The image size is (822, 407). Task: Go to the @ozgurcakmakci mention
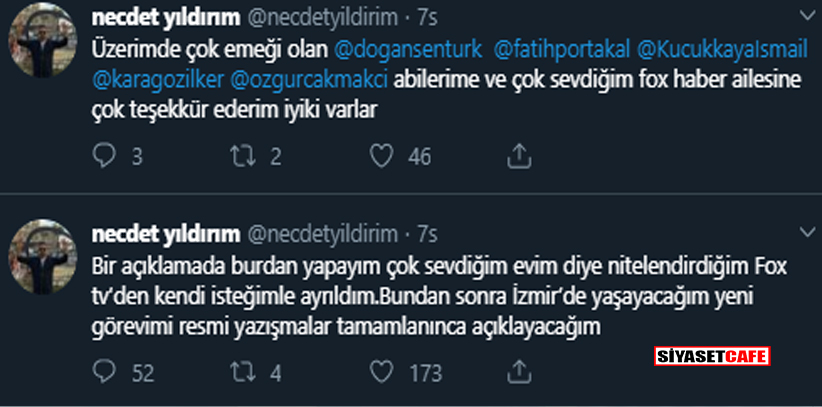(x=313, y=79)
